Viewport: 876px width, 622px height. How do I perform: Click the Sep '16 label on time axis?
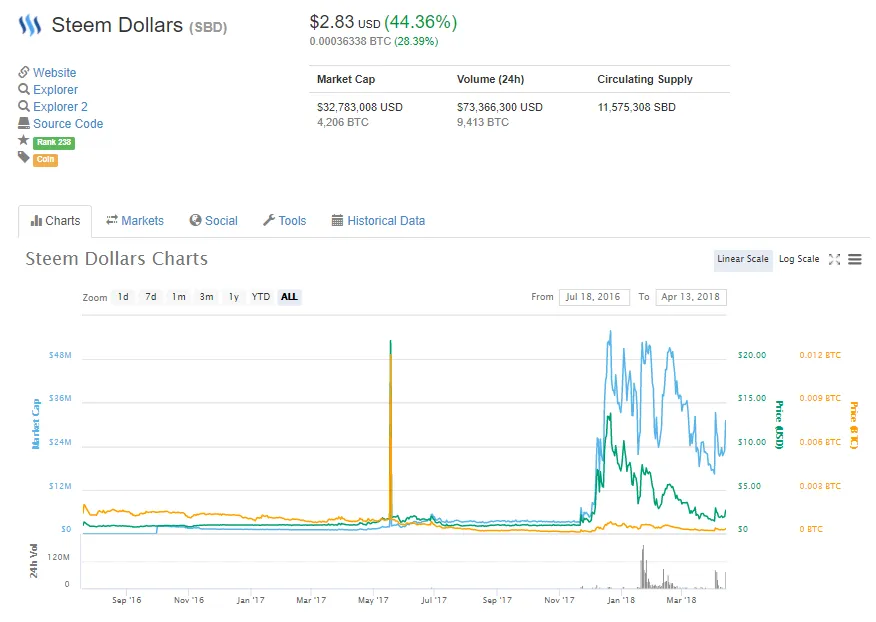coord(126,600)
